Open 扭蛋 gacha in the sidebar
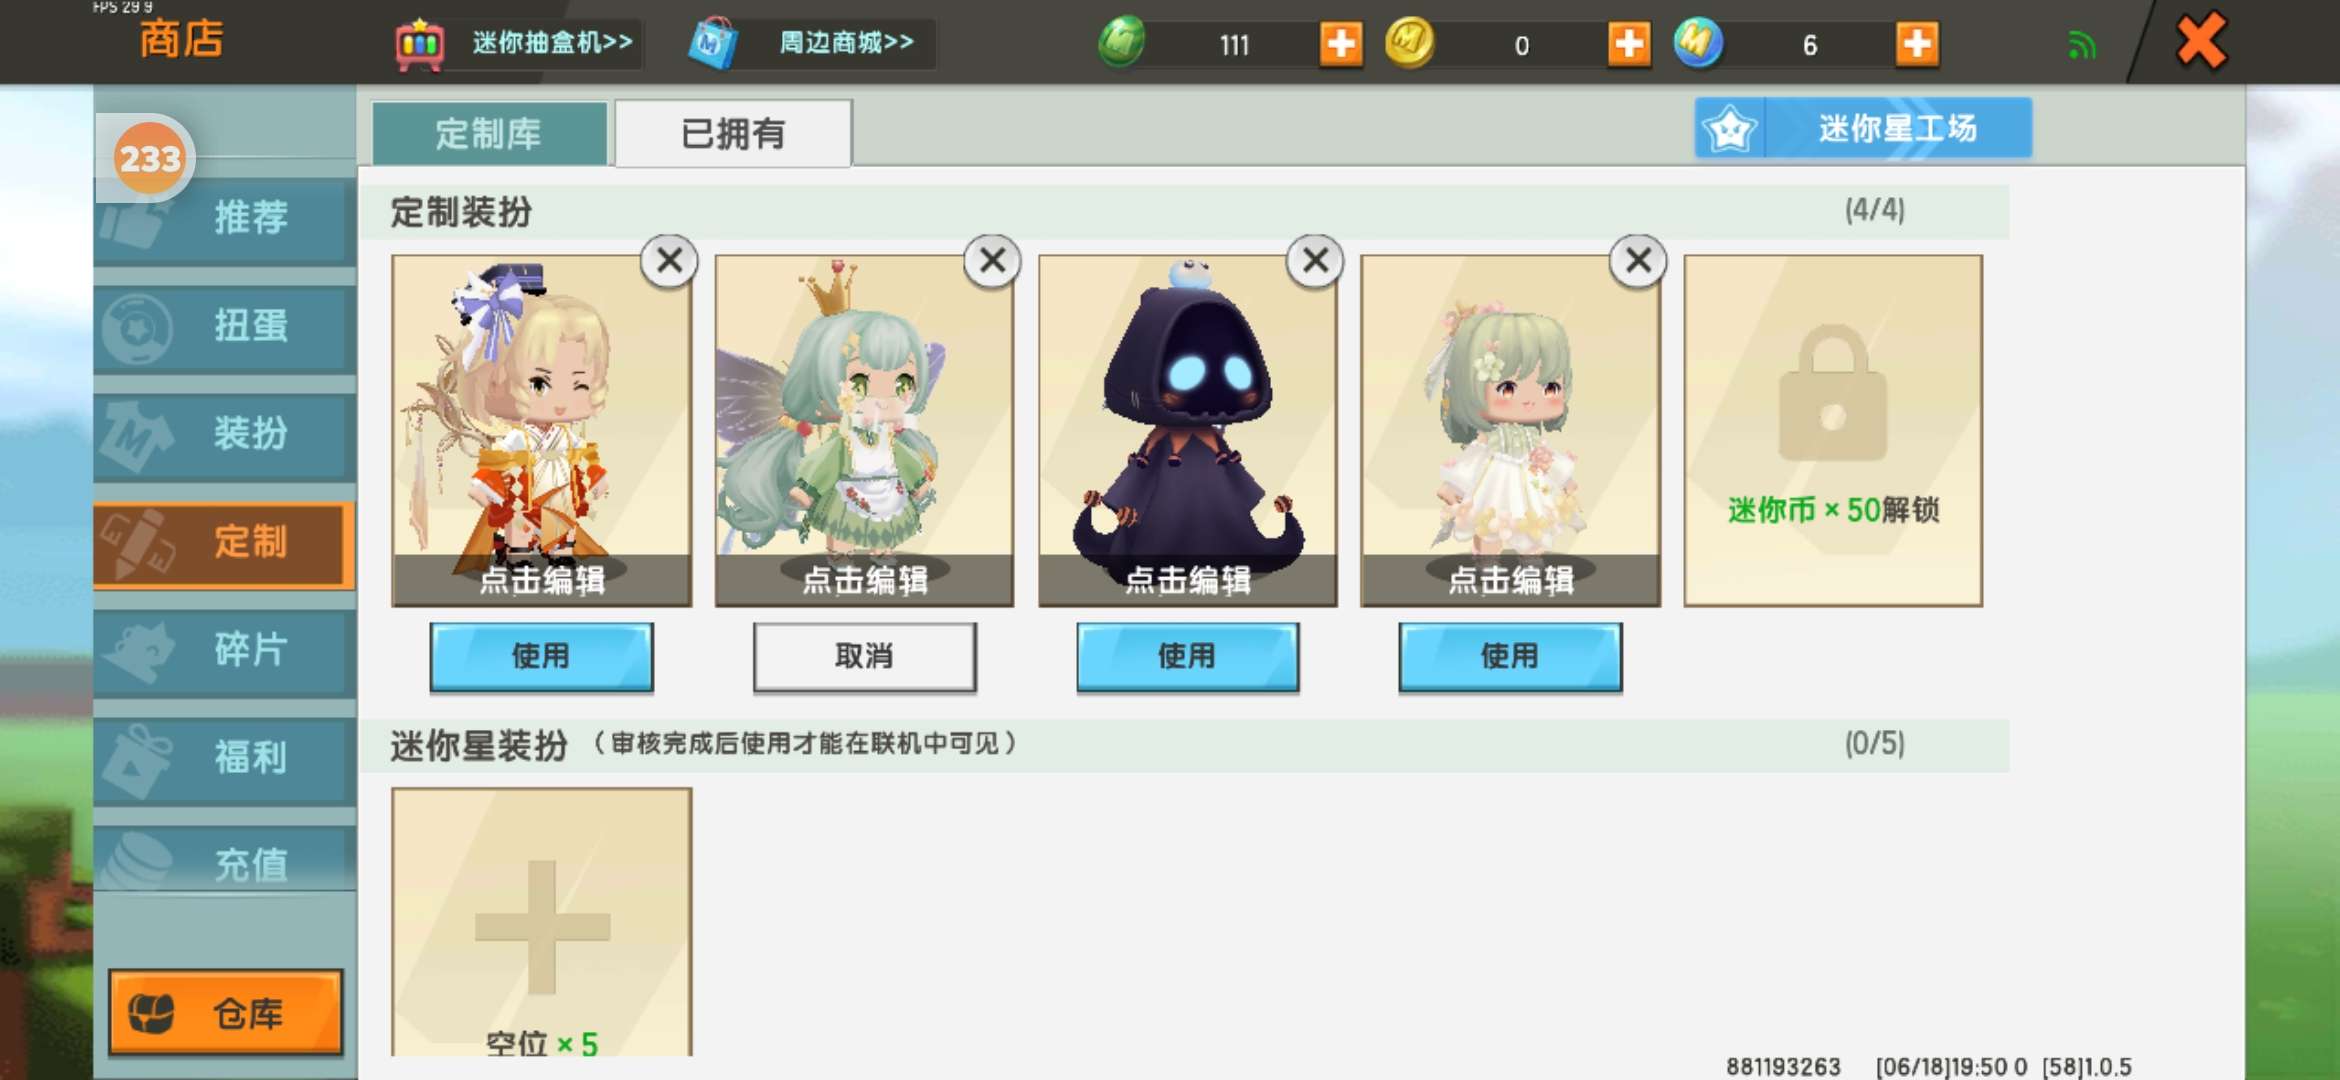2340x1080 pixels. [225, 326]
